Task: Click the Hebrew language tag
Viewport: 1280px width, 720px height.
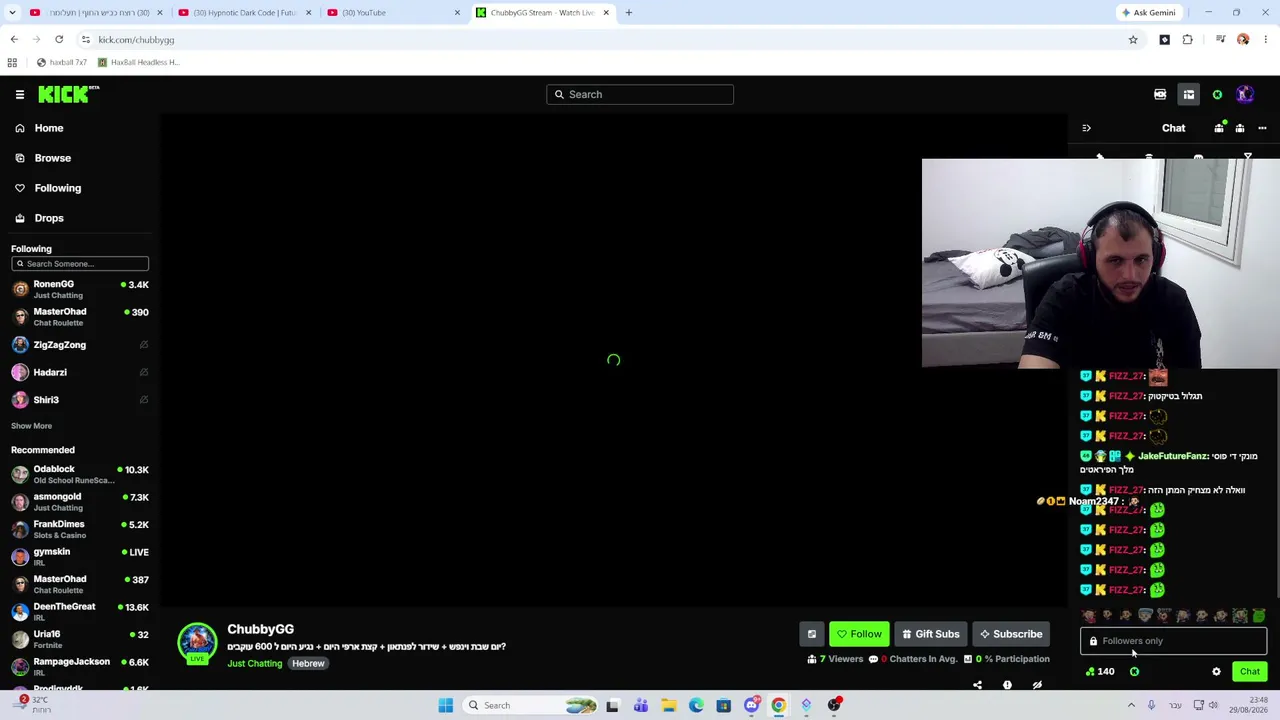Action: [308, 664]
